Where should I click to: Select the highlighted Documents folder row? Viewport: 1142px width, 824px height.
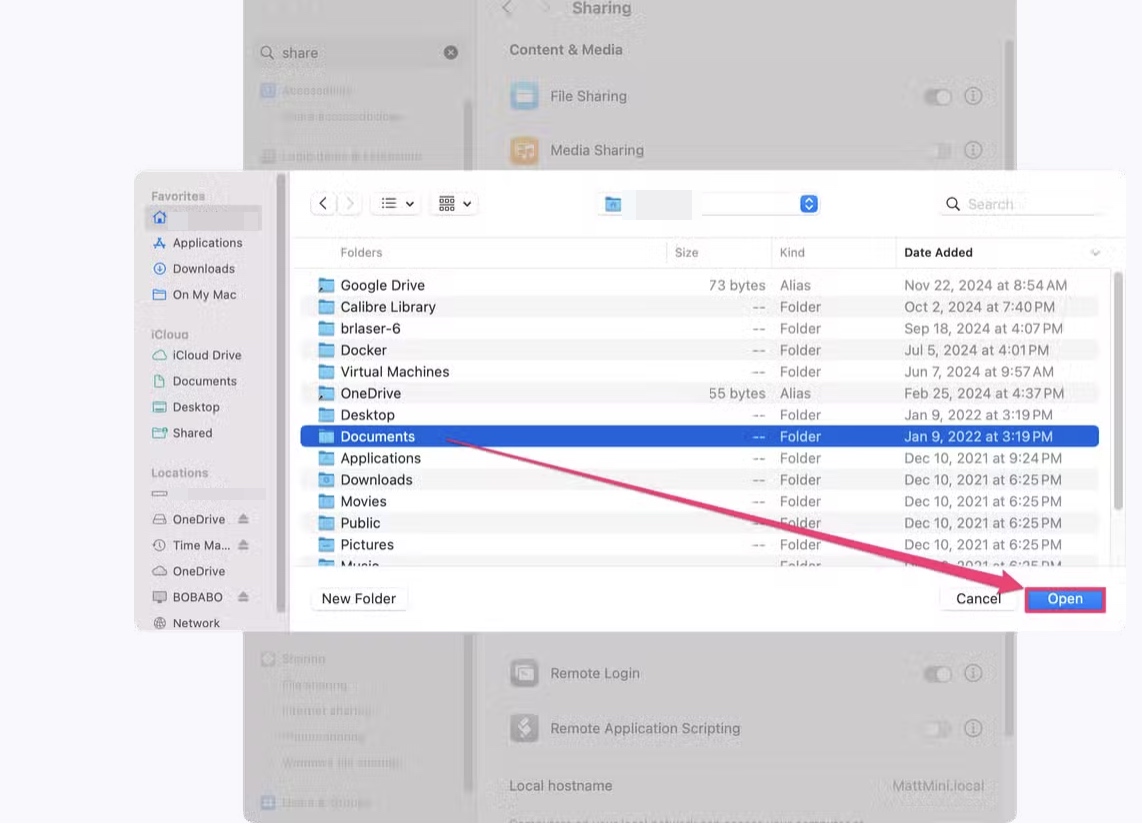(699, 436)
